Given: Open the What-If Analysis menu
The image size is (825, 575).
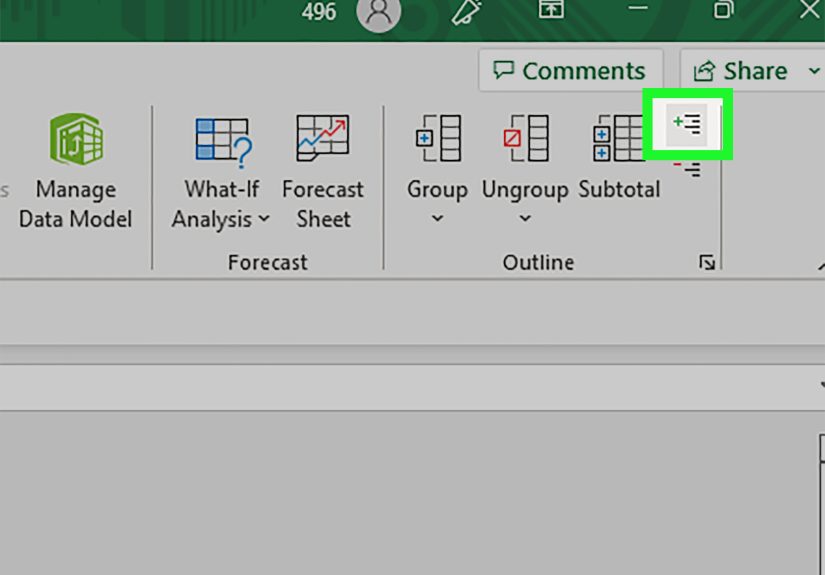Looking at the screenshot, I should coord(222,172).
